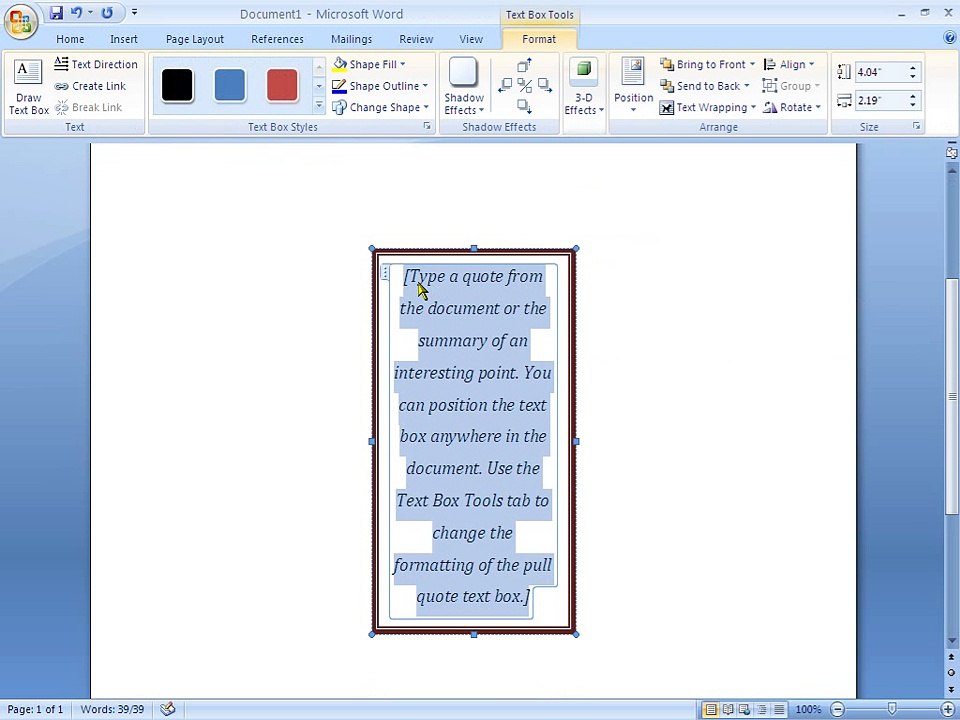The height and width of the screenshot is (720, 960).
Task: Nudge shadow left
Action: (505, 85)
